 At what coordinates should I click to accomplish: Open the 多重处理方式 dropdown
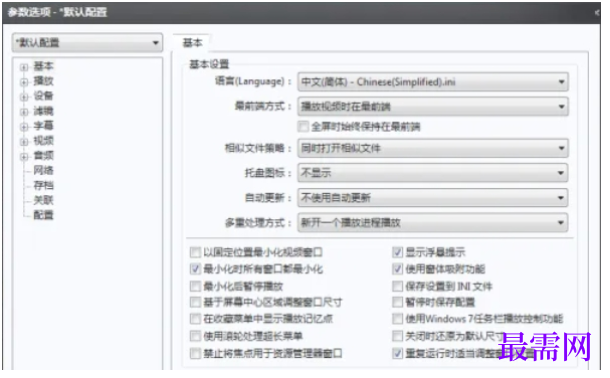point(433,223)
